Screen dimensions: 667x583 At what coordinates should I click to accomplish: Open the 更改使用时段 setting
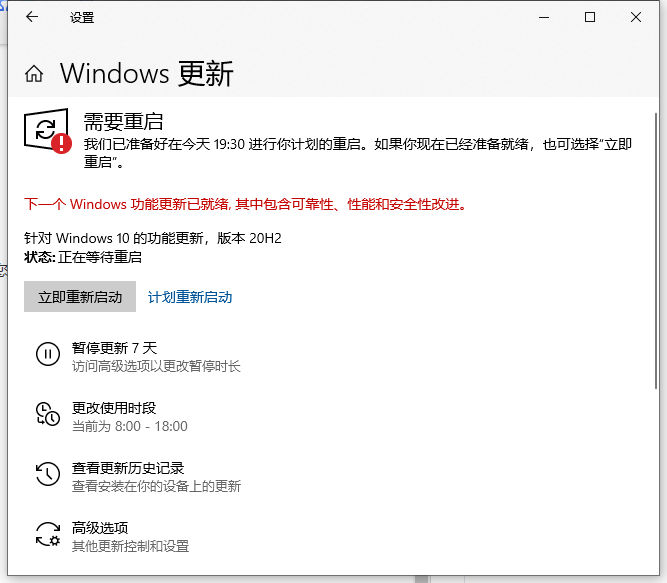pos(114,408)
